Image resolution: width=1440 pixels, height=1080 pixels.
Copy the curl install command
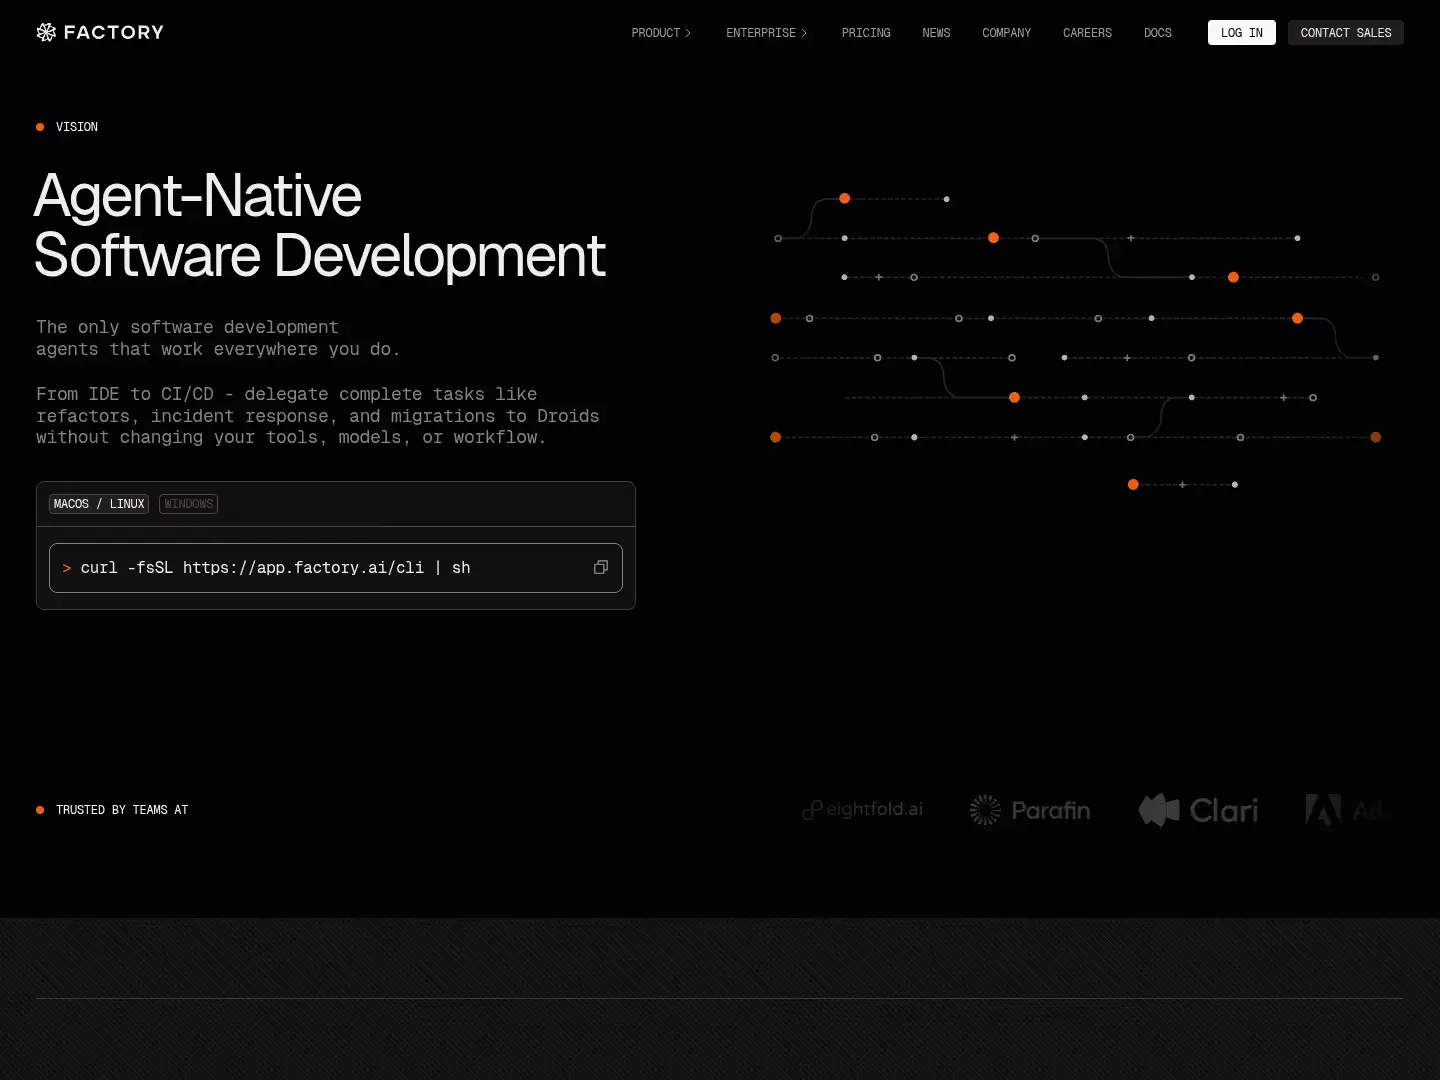click(x=601, y=567)
